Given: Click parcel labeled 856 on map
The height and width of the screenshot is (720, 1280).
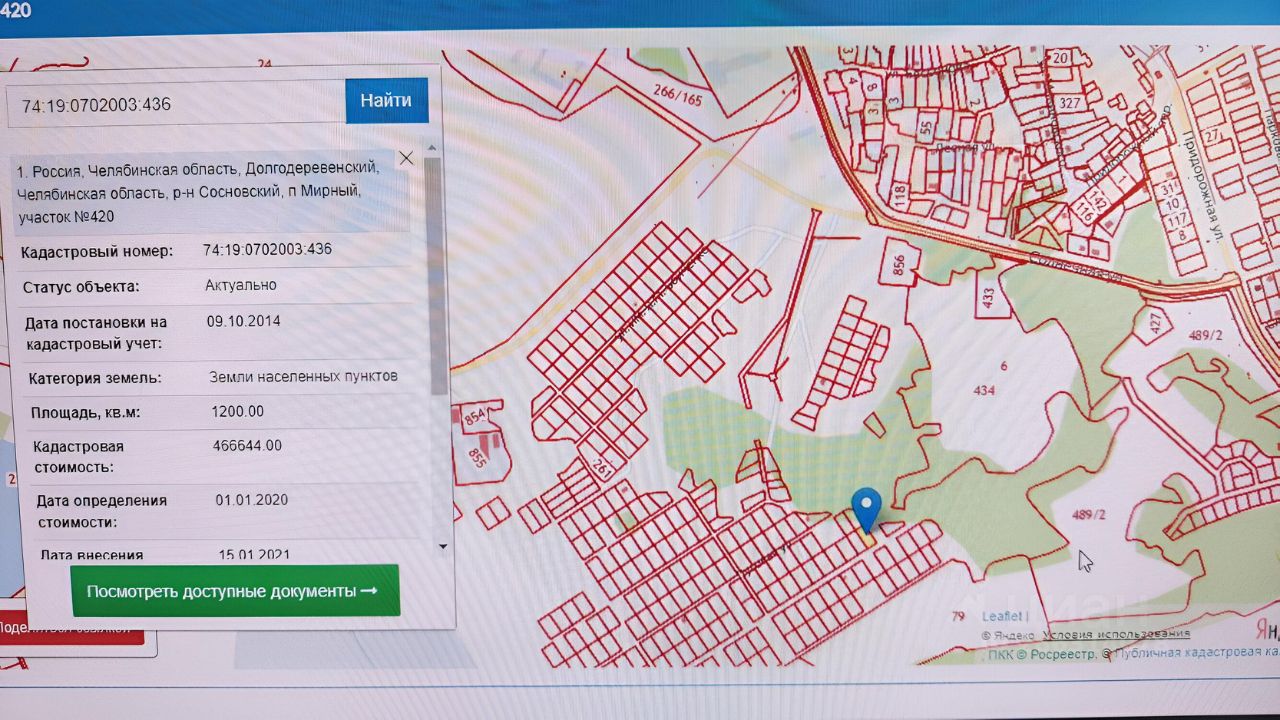Looking at the screenshot, I should tap(899, 265).
